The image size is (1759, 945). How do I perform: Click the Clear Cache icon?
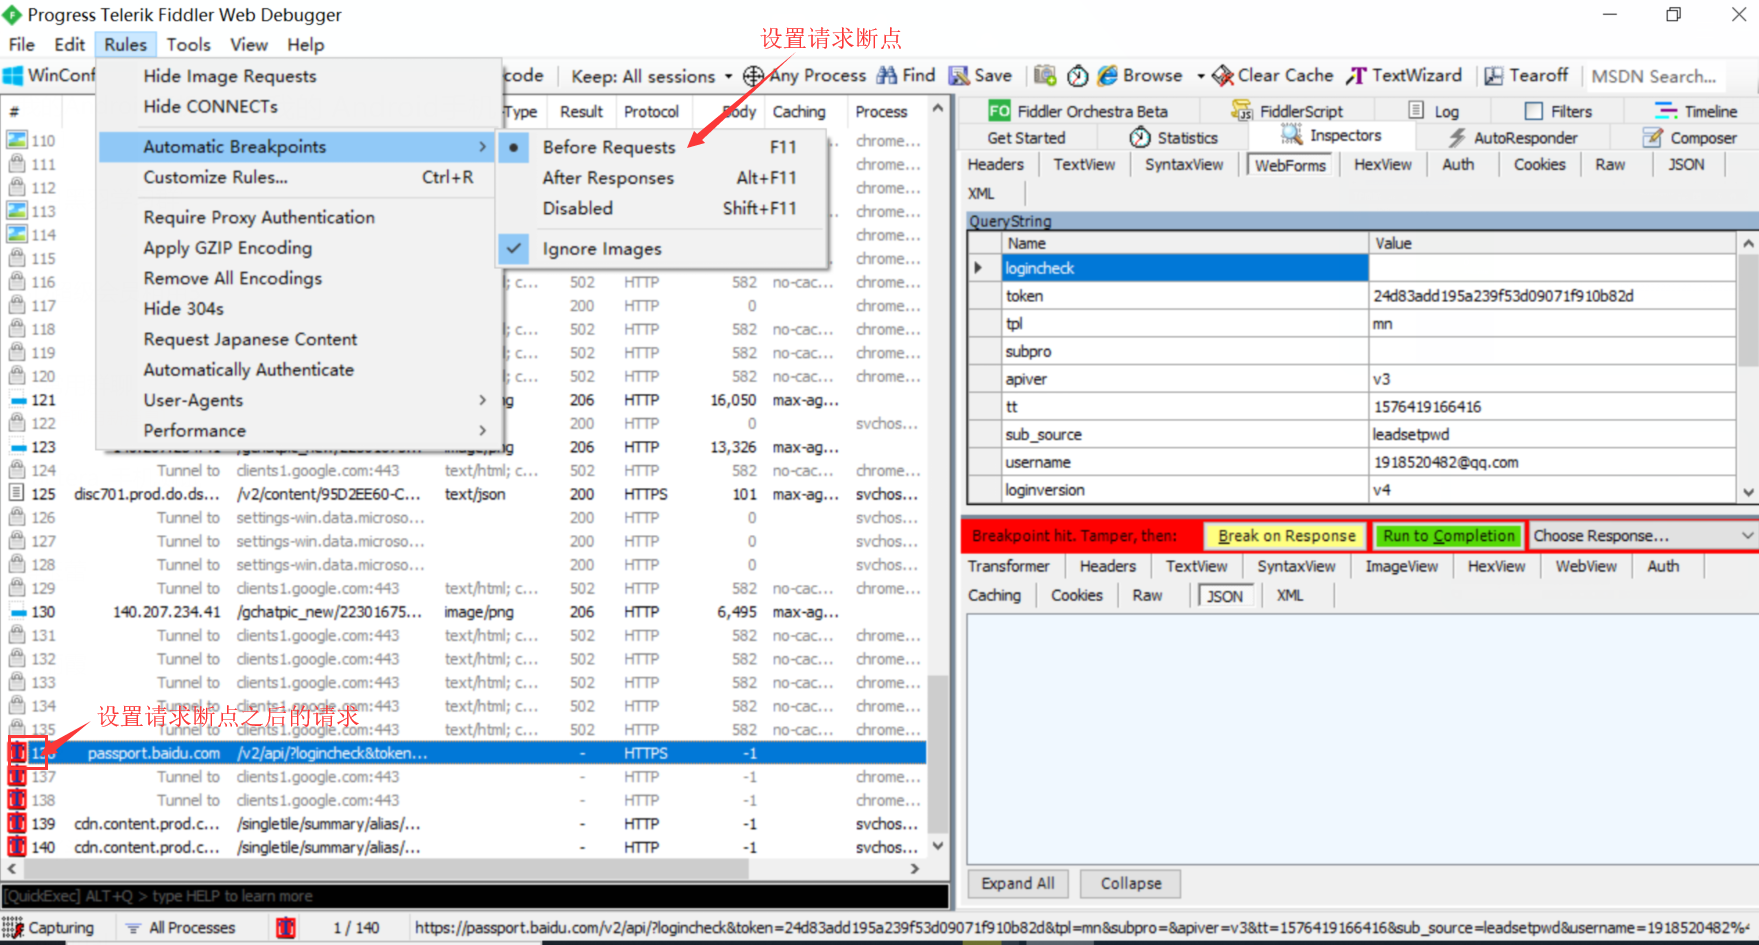pyautogui.click(x=1223, y=76)
